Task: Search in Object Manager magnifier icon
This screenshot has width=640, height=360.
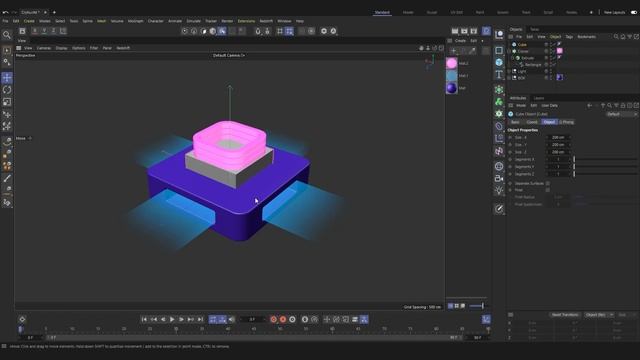Action: (x=616, y=37)
